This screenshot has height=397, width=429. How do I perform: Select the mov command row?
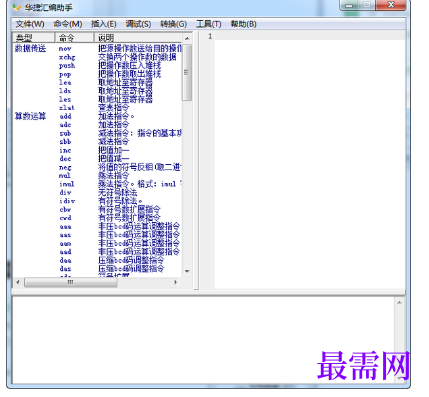click(97, 49)
